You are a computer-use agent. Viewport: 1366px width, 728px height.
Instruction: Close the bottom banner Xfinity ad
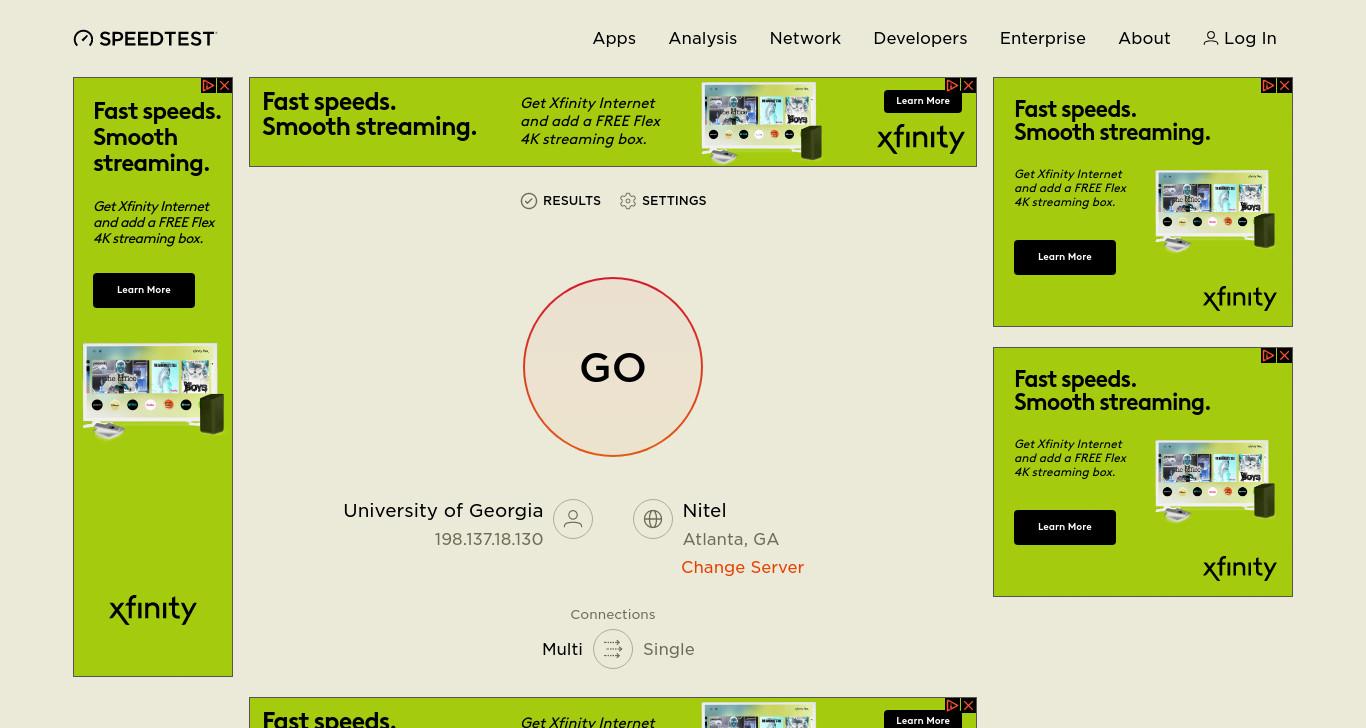pyautogui.click(x=968, y=706)
